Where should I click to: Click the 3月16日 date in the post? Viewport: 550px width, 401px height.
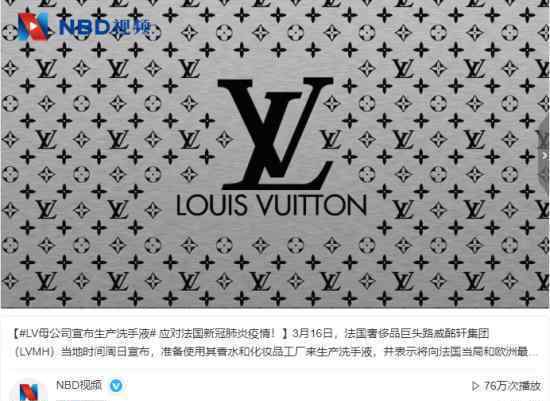(312, 333)
